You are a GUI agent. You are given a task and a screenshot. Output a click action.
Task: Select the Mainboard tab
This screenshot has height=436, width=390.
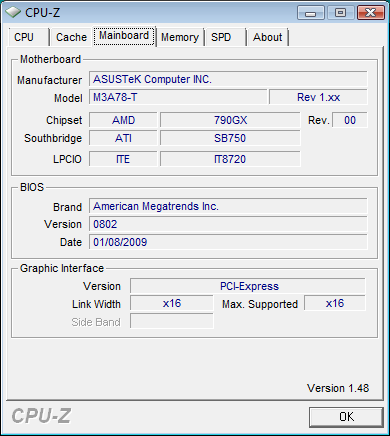124,36
